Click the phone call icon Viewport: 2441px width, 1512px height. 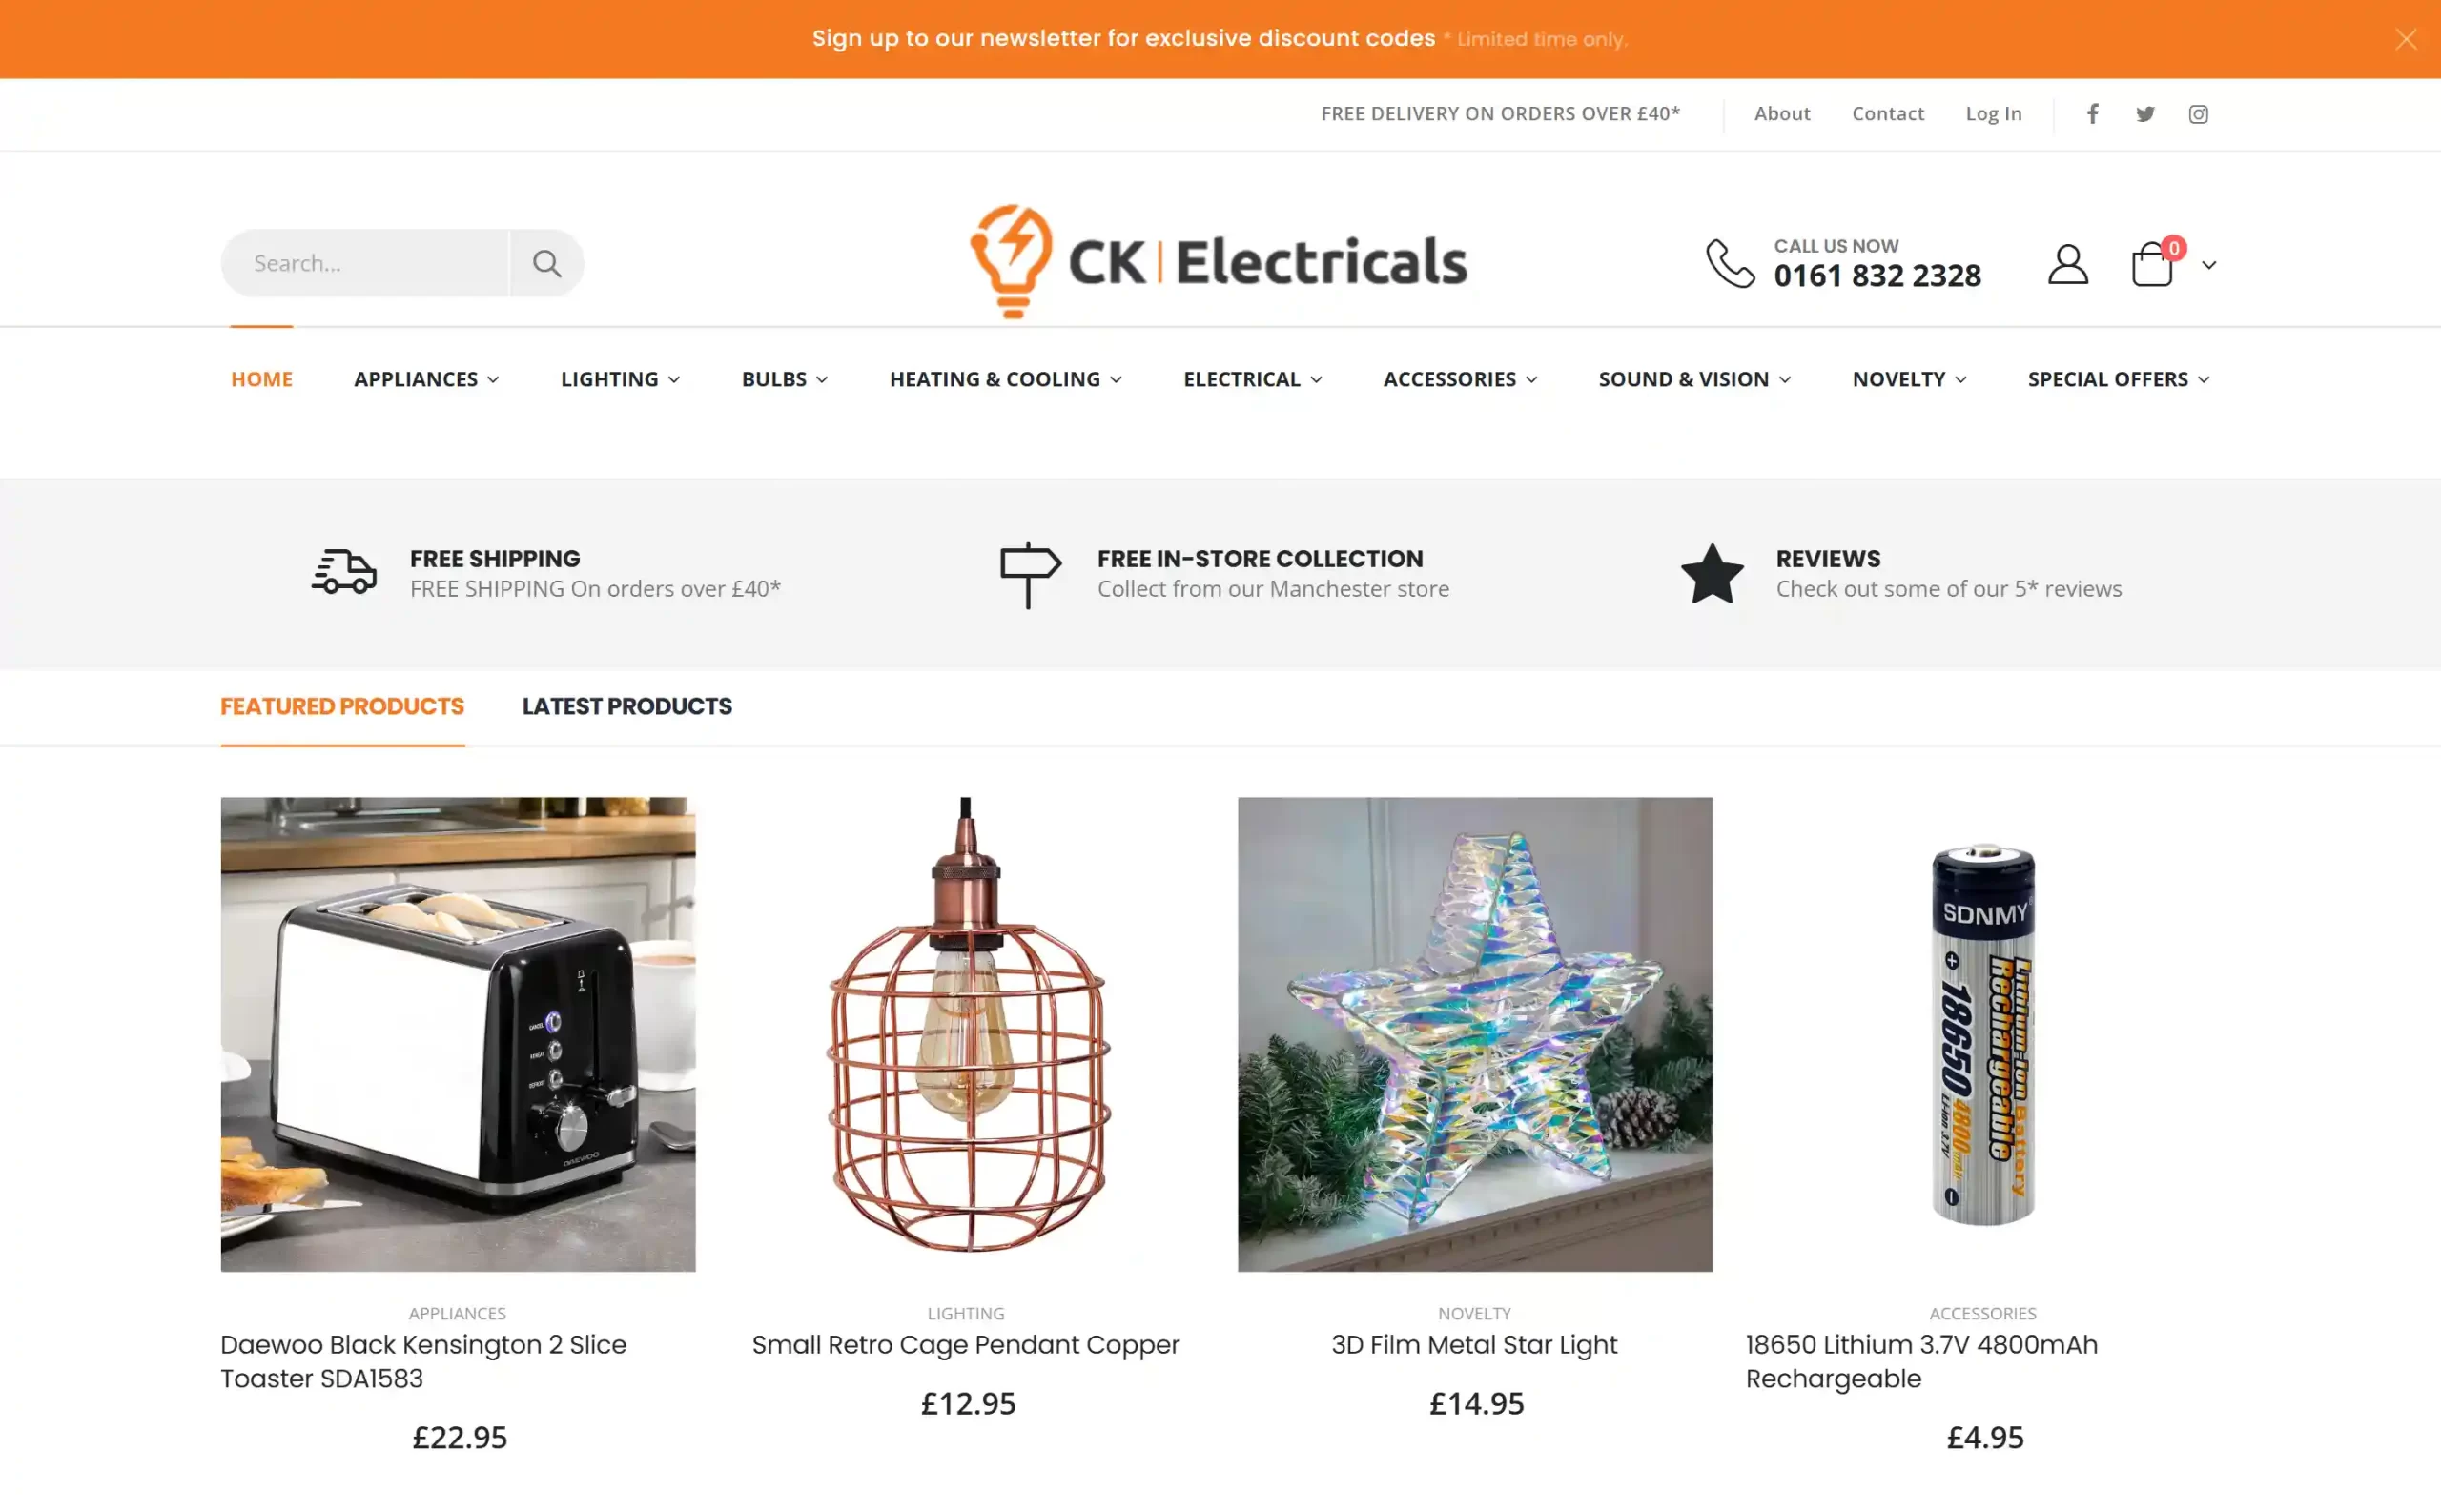1730,264
